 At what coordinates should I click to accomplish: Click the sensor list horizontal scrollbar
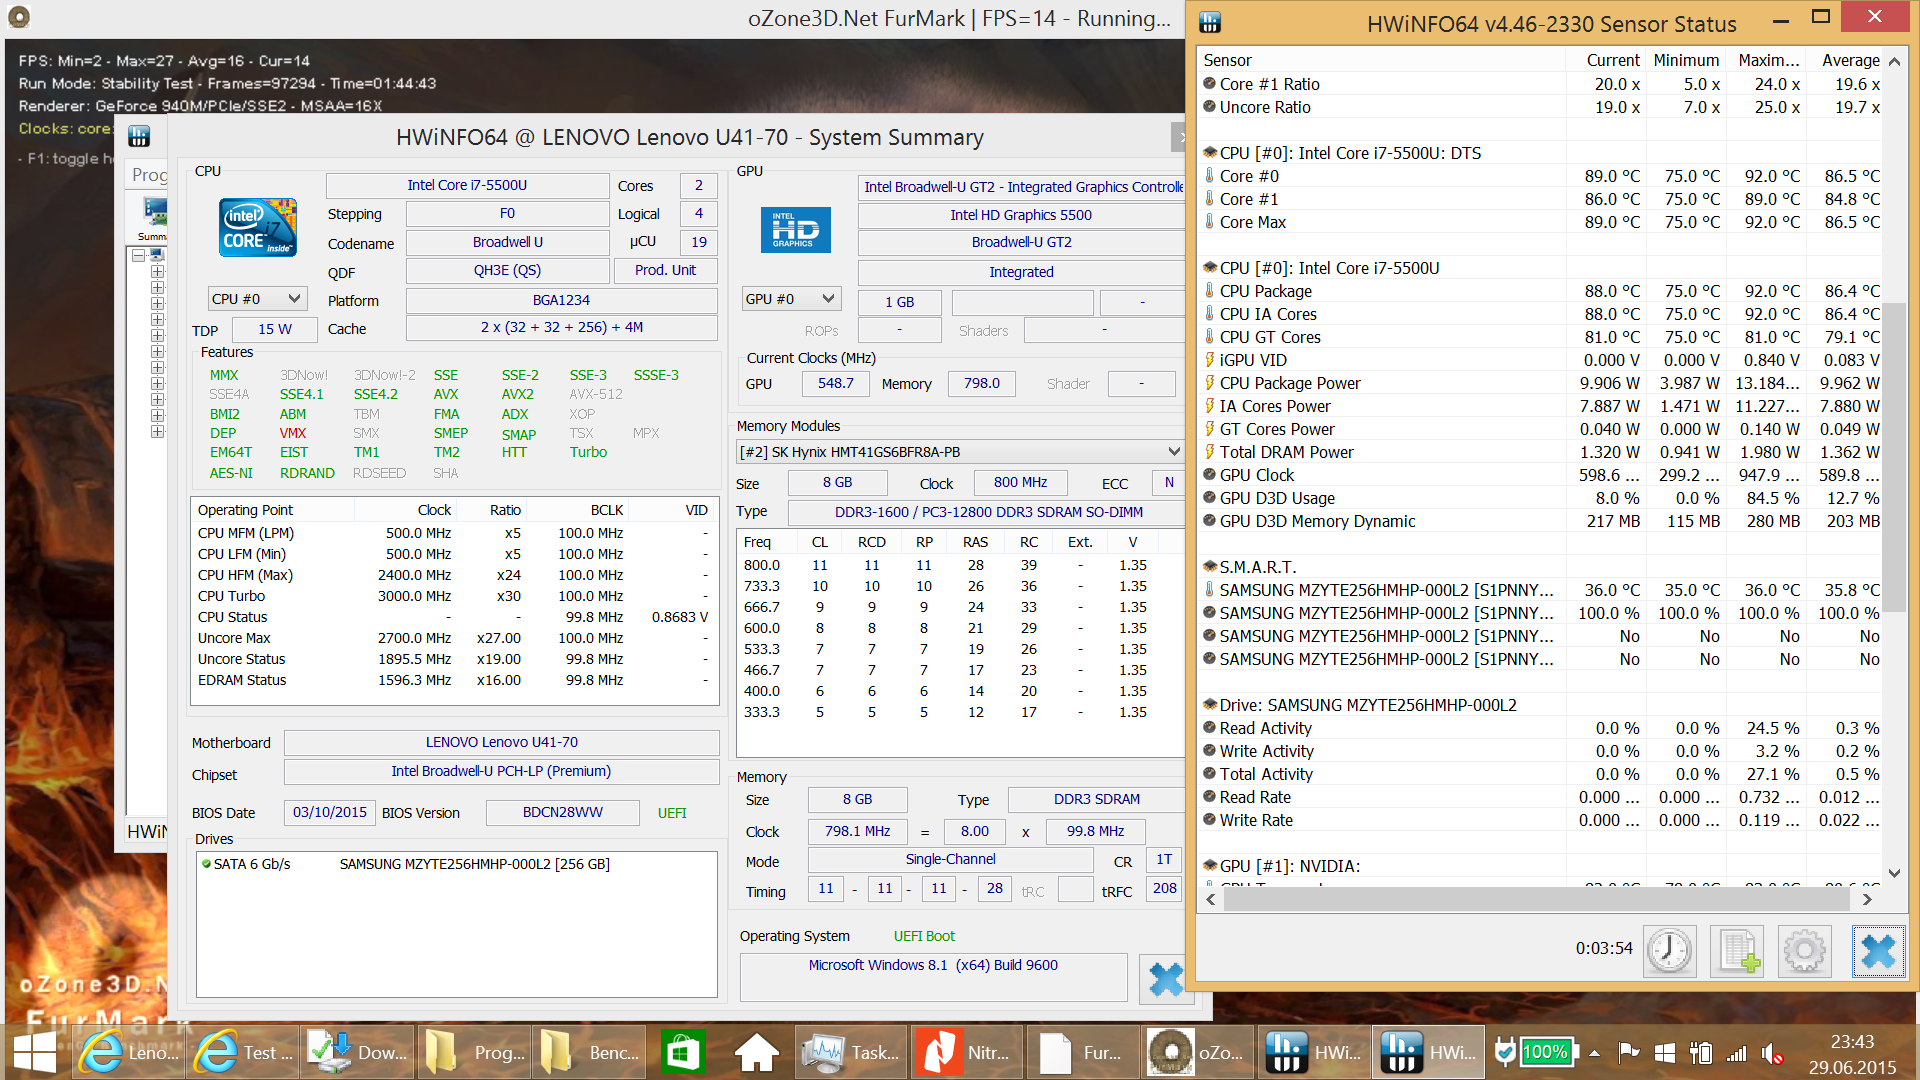pyautogui.click(x=1535, y=899)
